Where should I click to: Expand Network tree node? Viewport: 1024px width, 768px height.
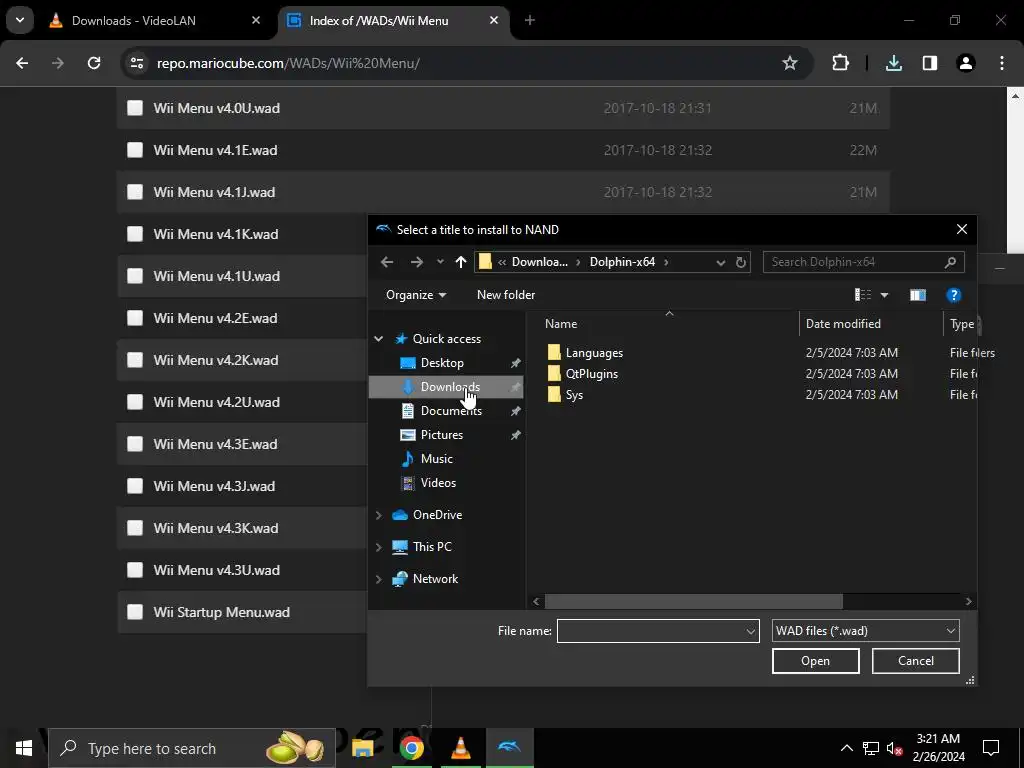click(378, 579)
